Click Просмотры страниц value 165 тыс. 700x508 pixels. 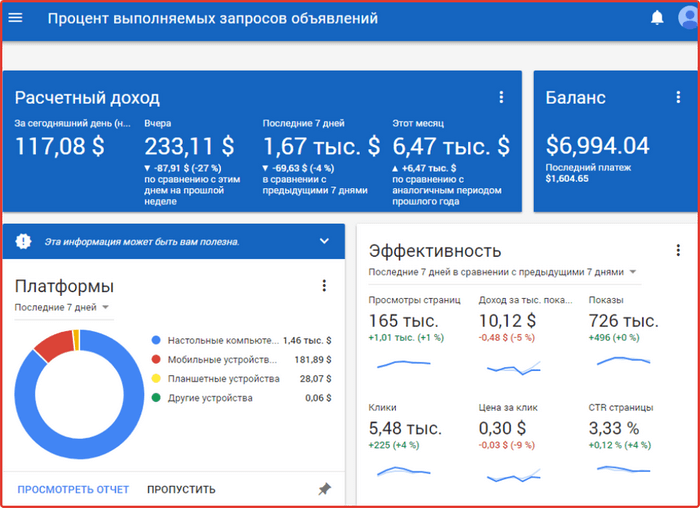tap(404, 321)
